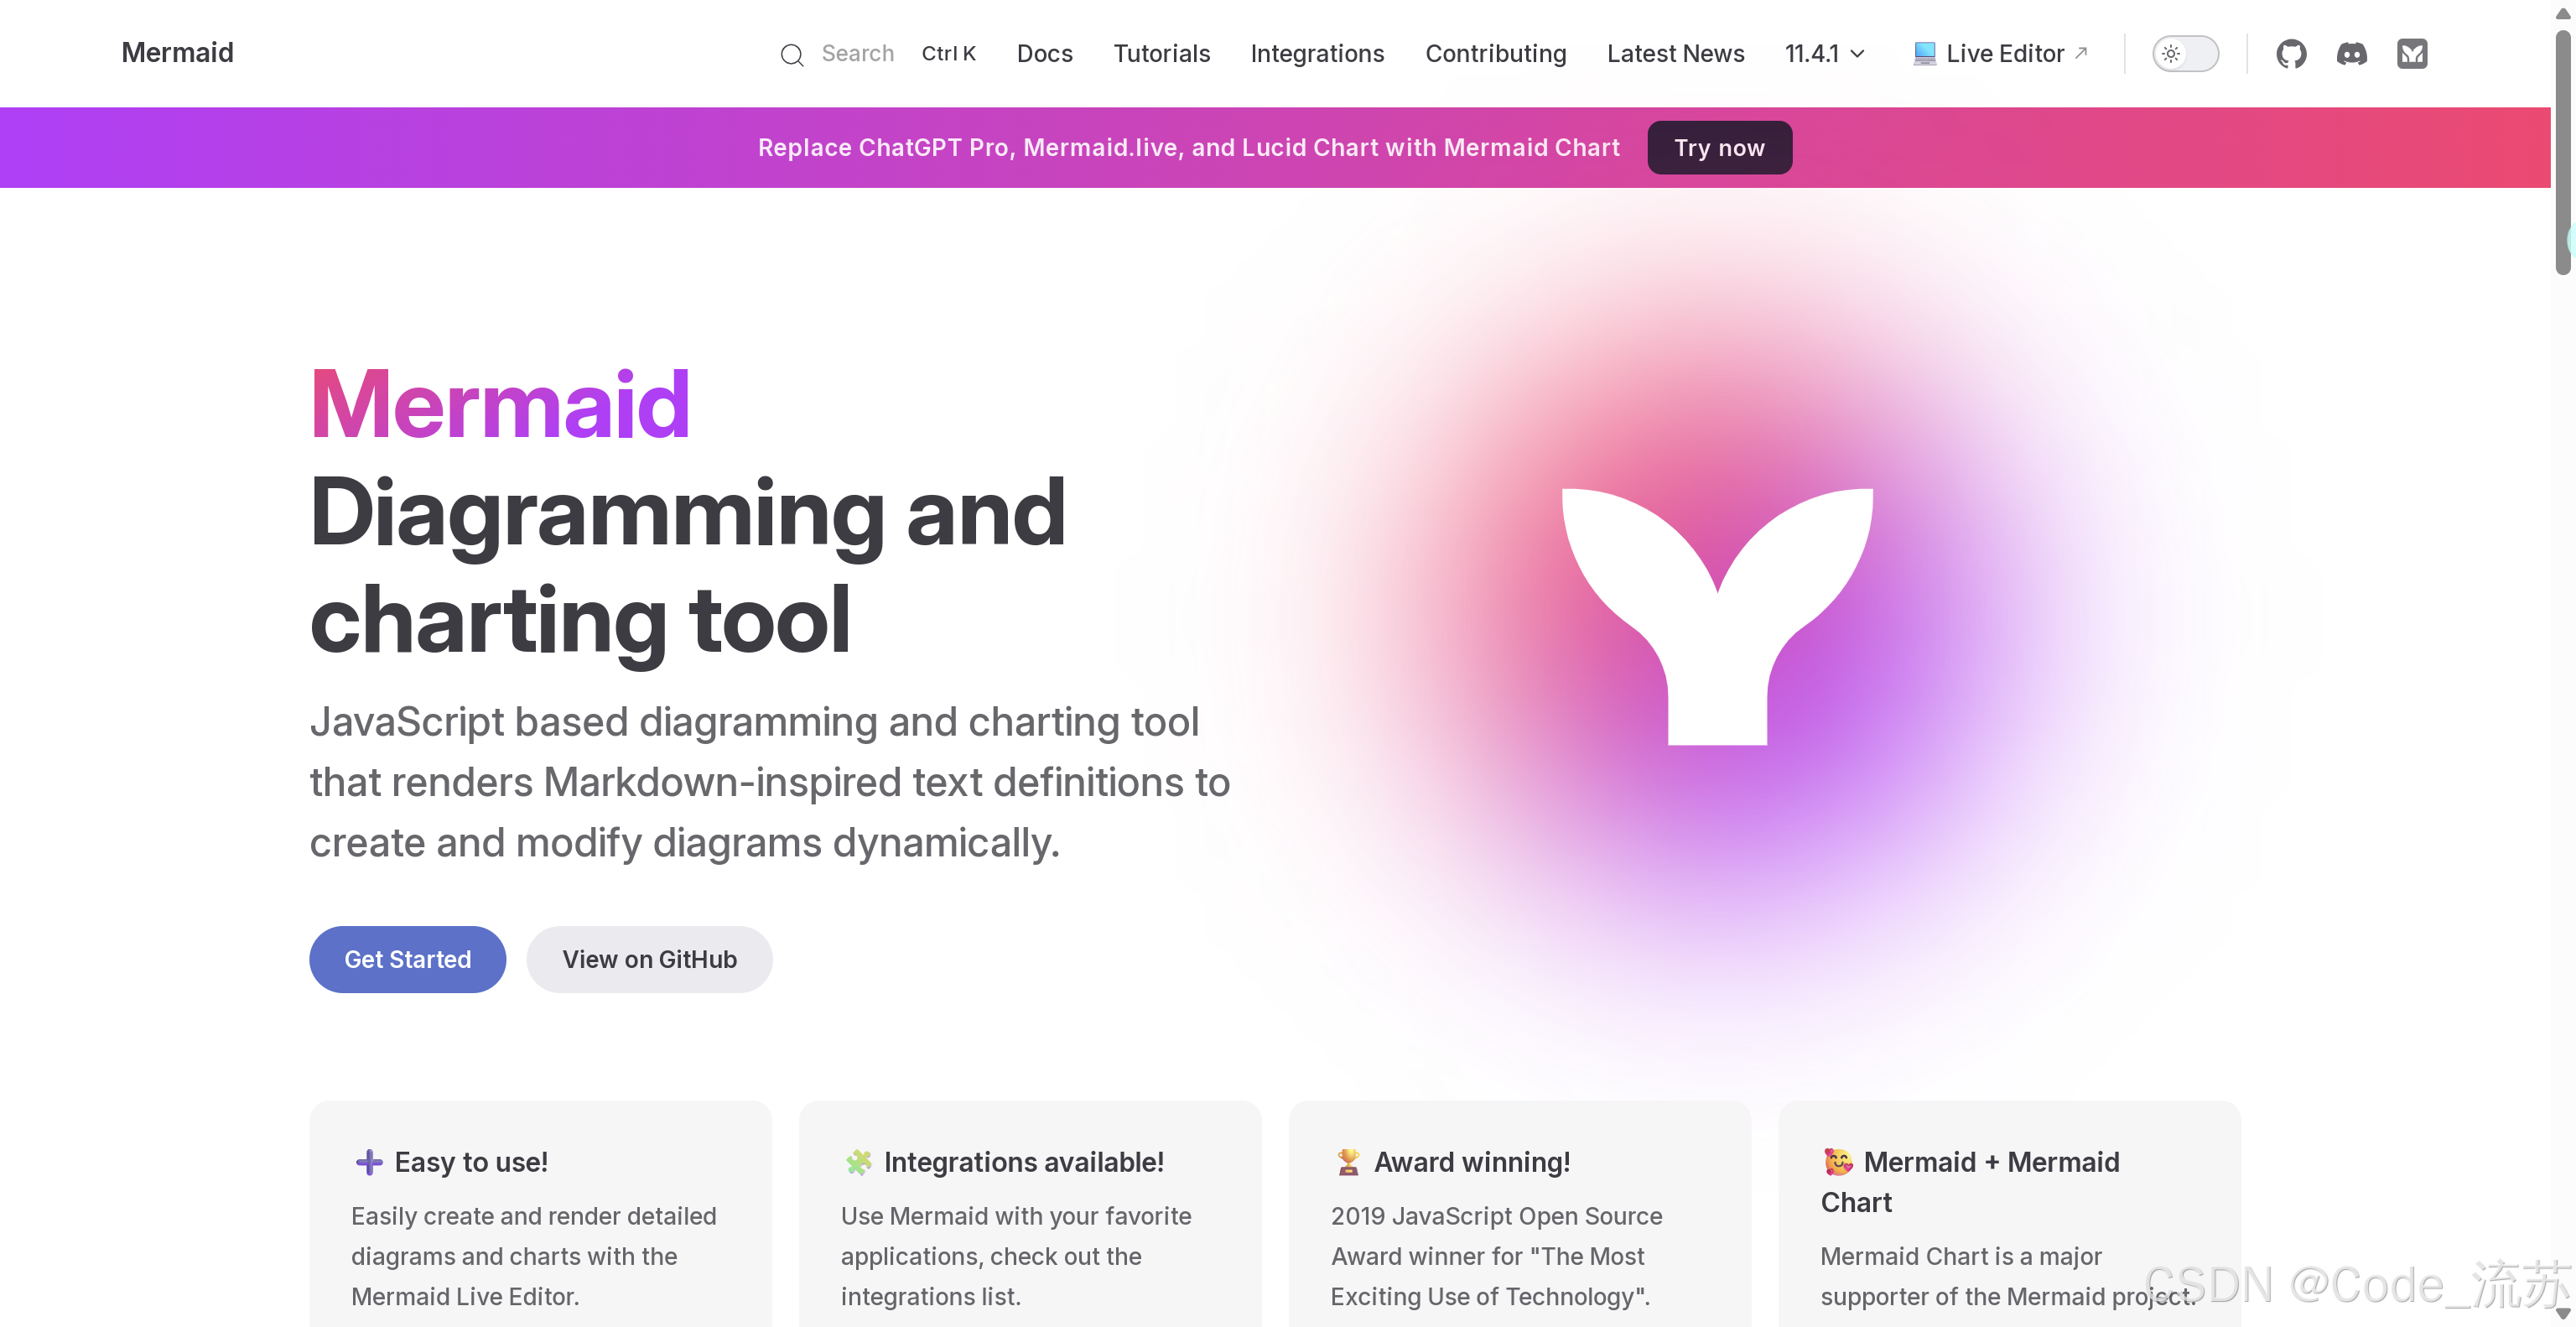Open the Live Editor link

2000,53
